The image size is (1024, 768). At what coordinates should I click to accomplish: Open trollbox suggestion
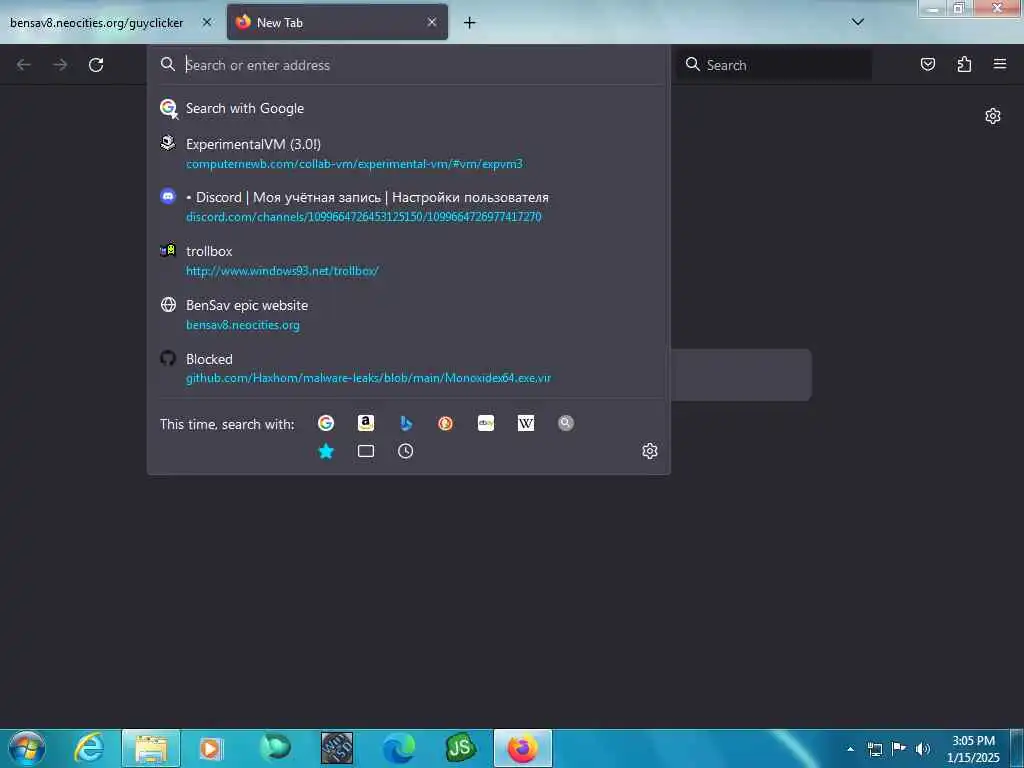pos(409,261)
